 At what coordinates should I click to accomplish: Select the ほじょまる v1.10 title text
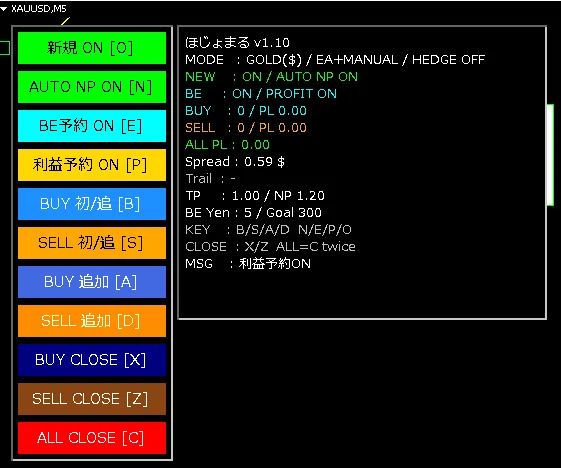click(237, 43)
